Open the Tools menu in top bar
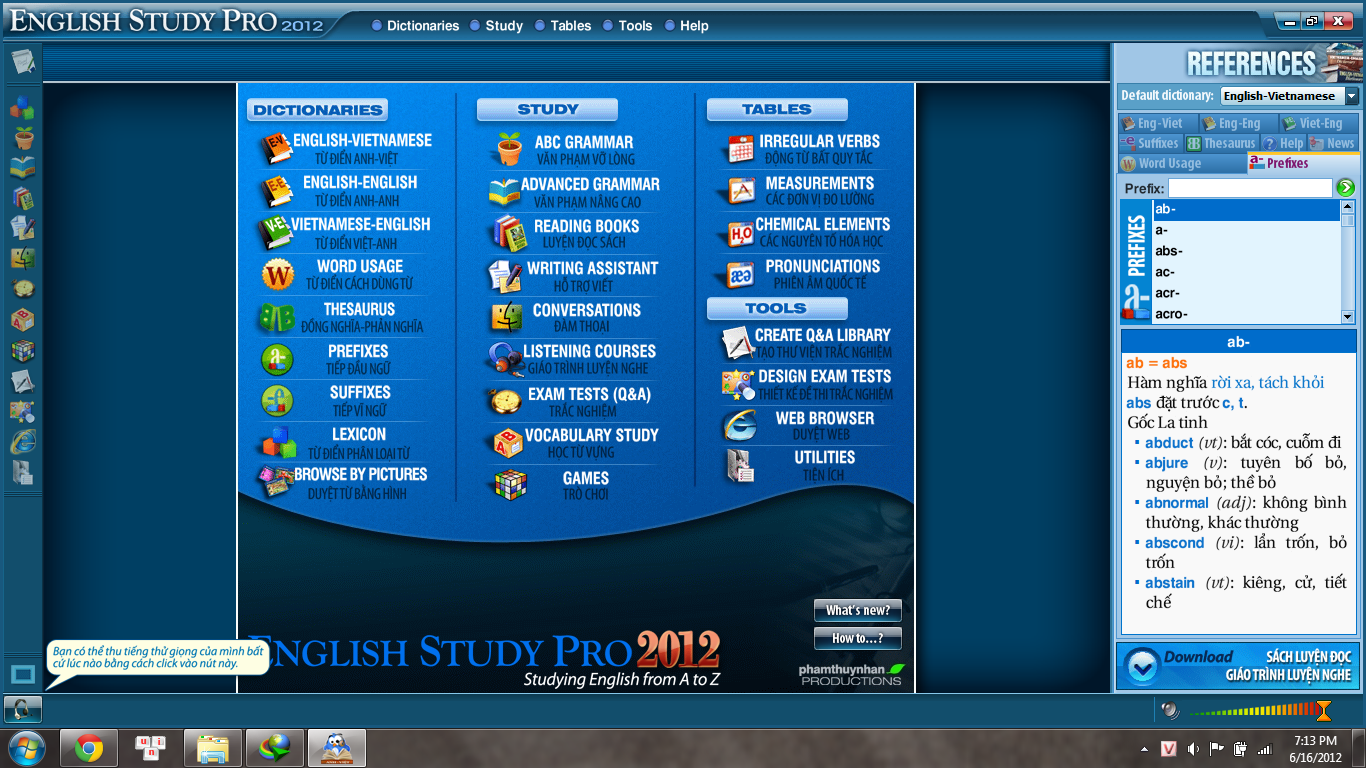The width and height of the screenshot is (1366, 768). click(x=628, y=26)
